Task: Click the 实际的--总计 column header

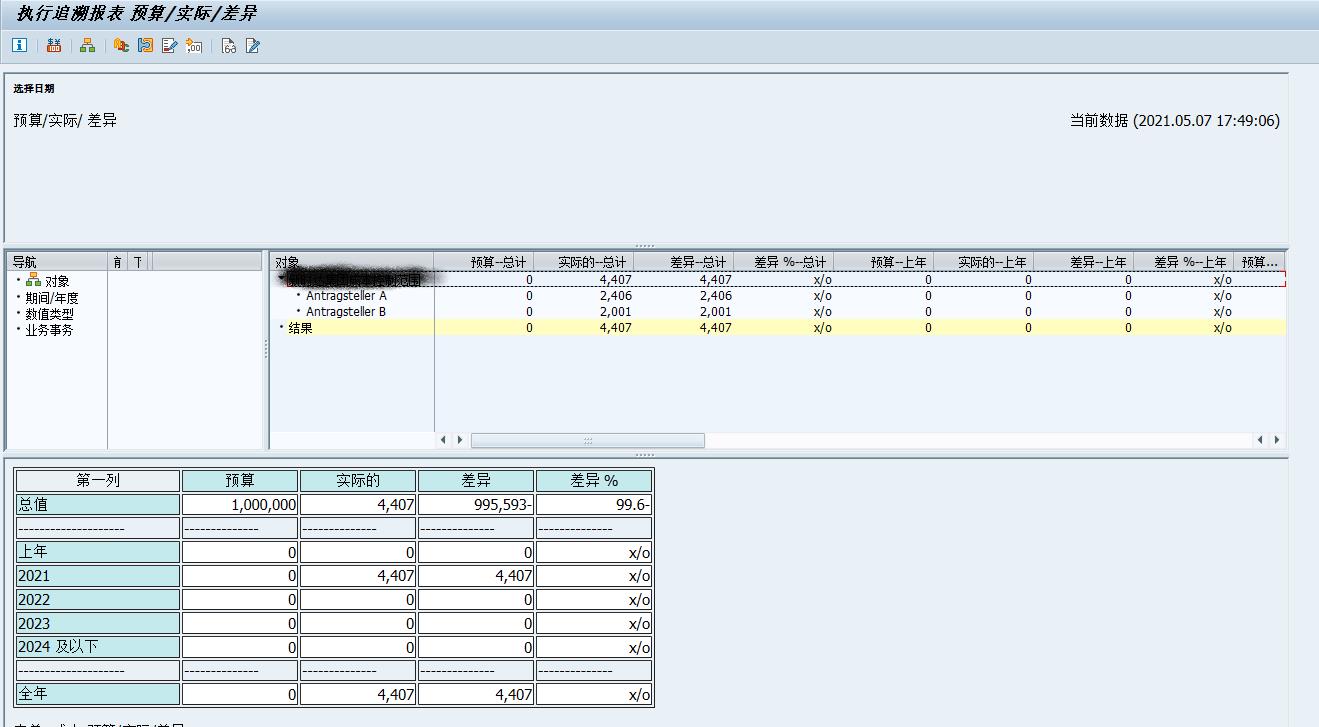Action: pos(584,262)
